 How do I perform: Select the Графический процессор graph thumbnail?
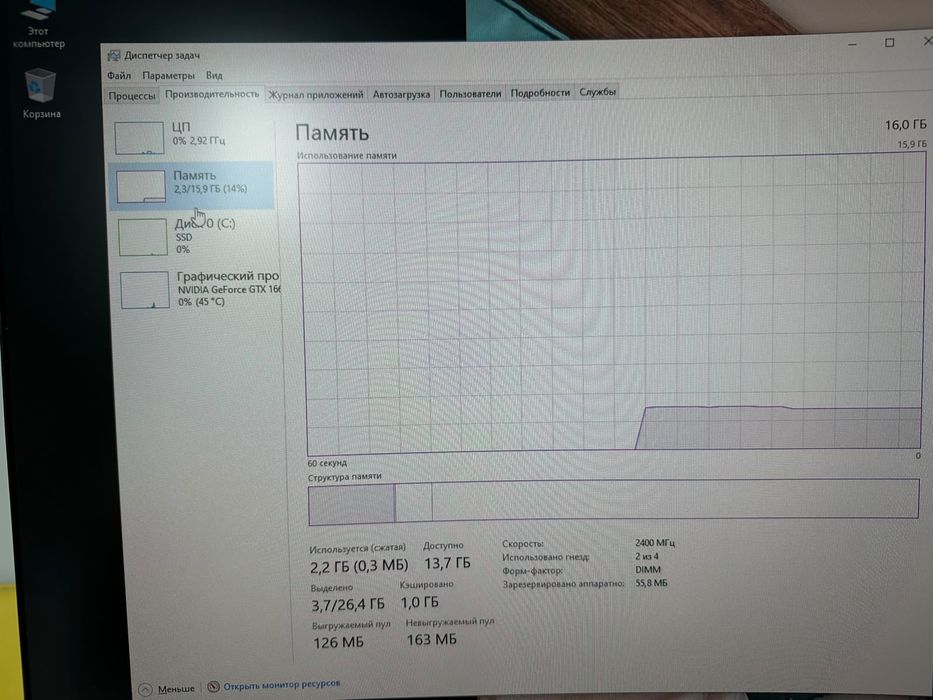pos(145,290)
